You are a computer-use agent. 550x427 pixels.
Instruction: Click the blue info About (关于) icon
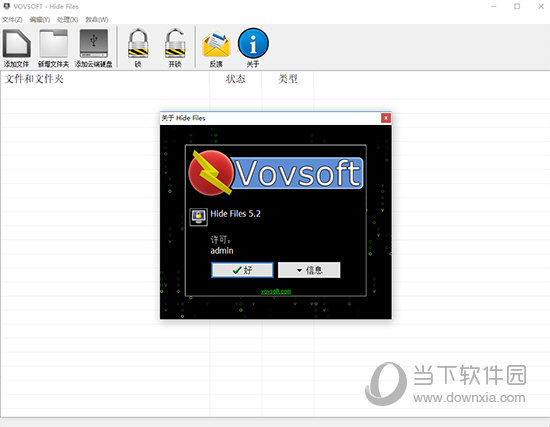253,43
